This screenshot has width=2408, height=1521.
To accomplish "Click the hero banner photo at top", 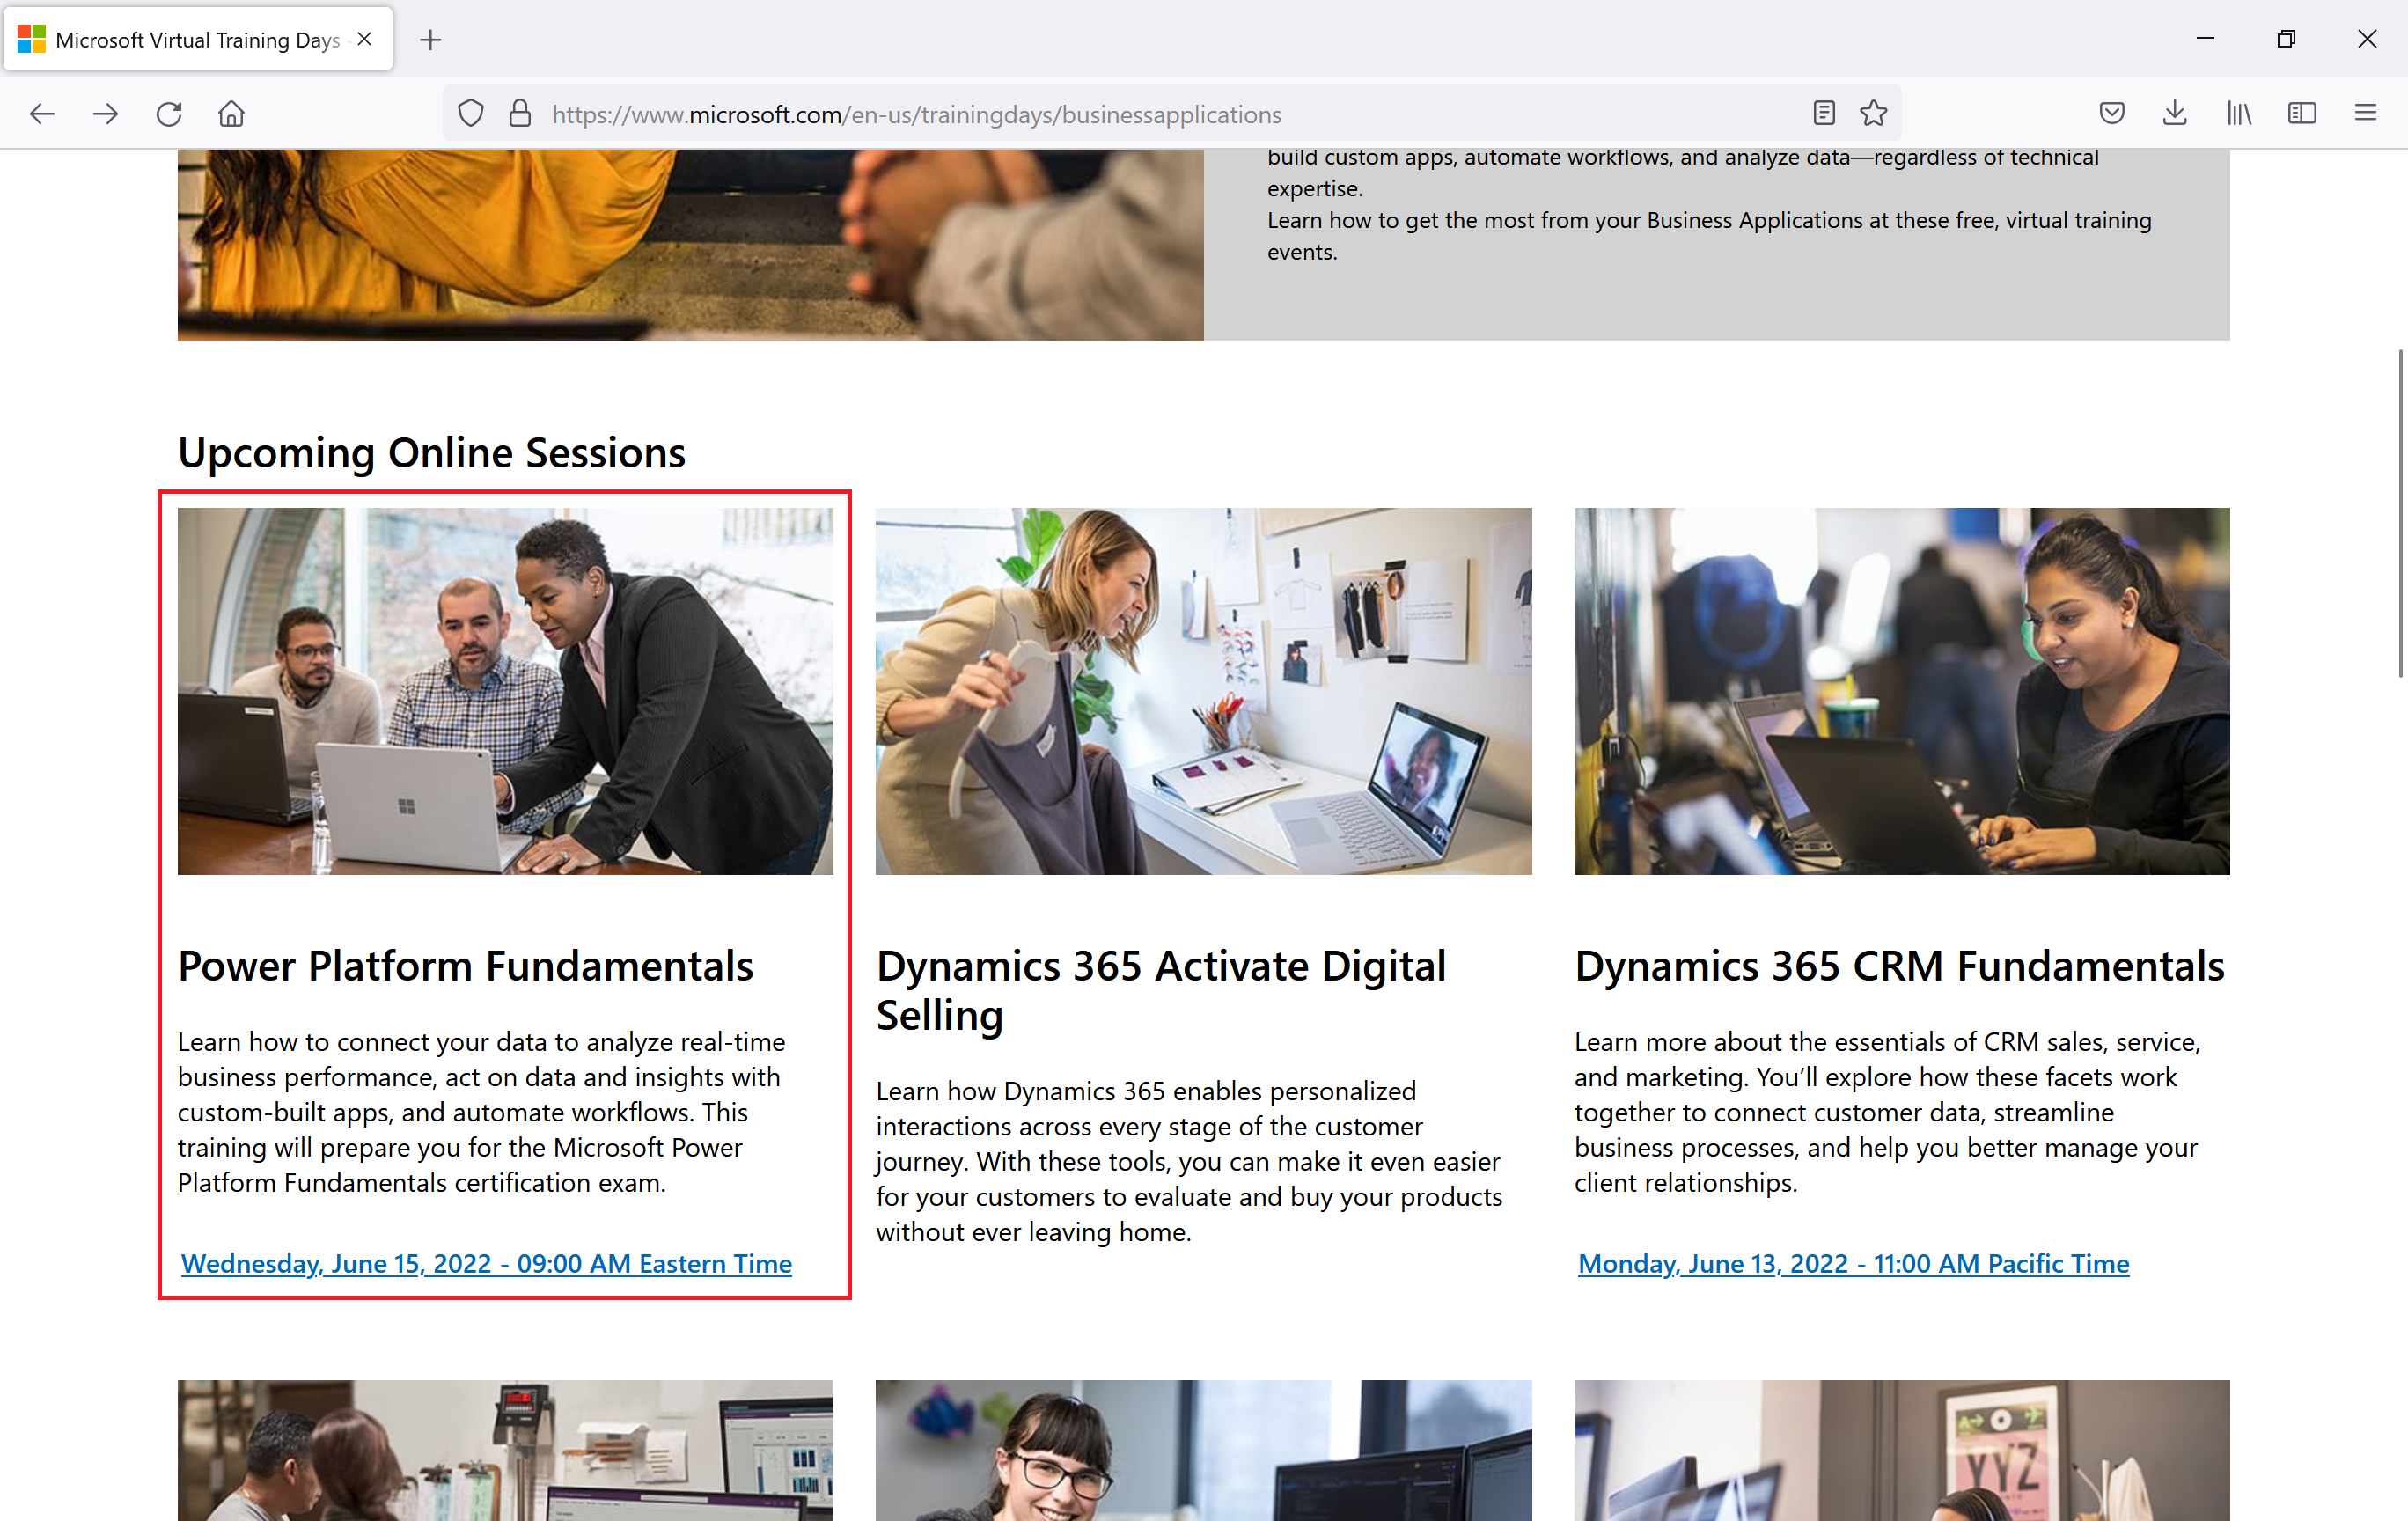I will pos(690,245).
